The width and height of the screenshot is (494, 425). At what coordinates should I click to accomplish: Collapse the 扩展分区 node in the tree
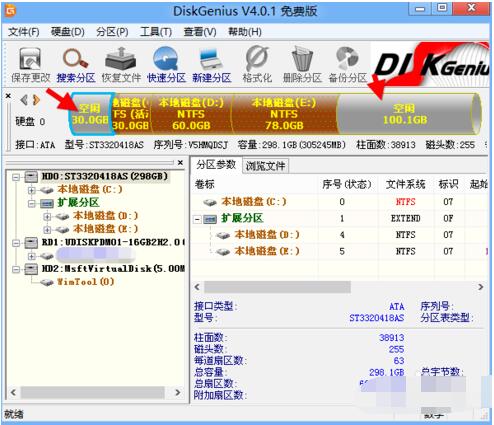click(31, 203)
